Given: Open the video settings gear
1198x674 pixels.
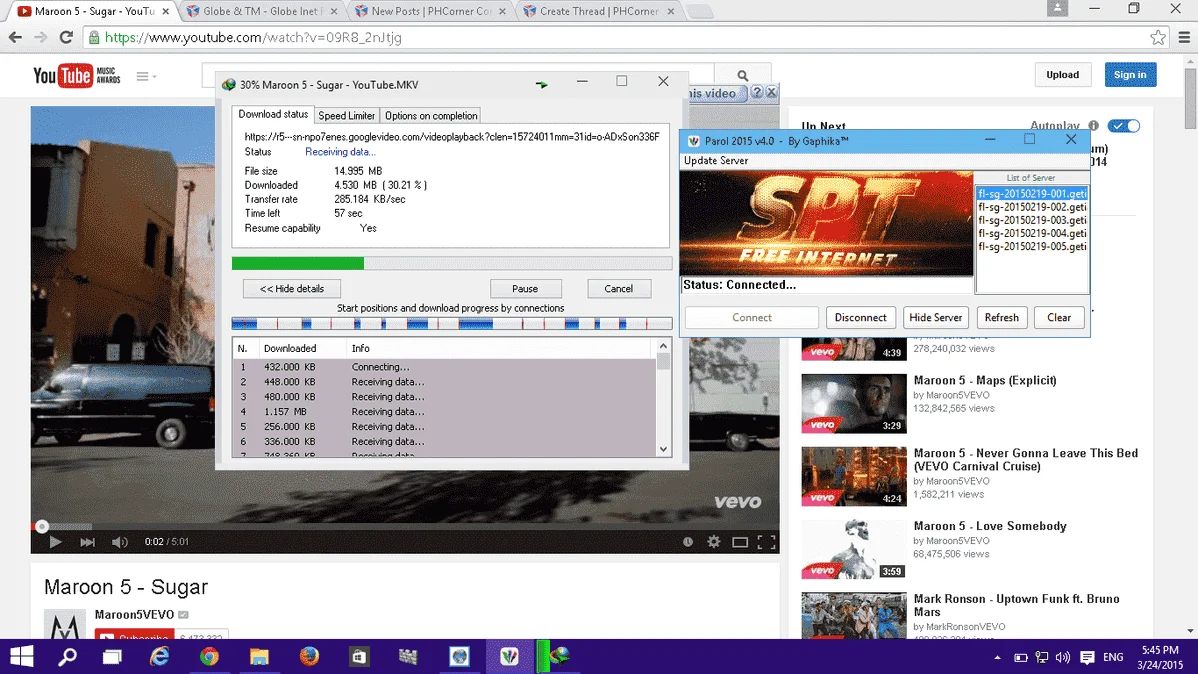Looking at the screenshot, I should tap(714, 542).
